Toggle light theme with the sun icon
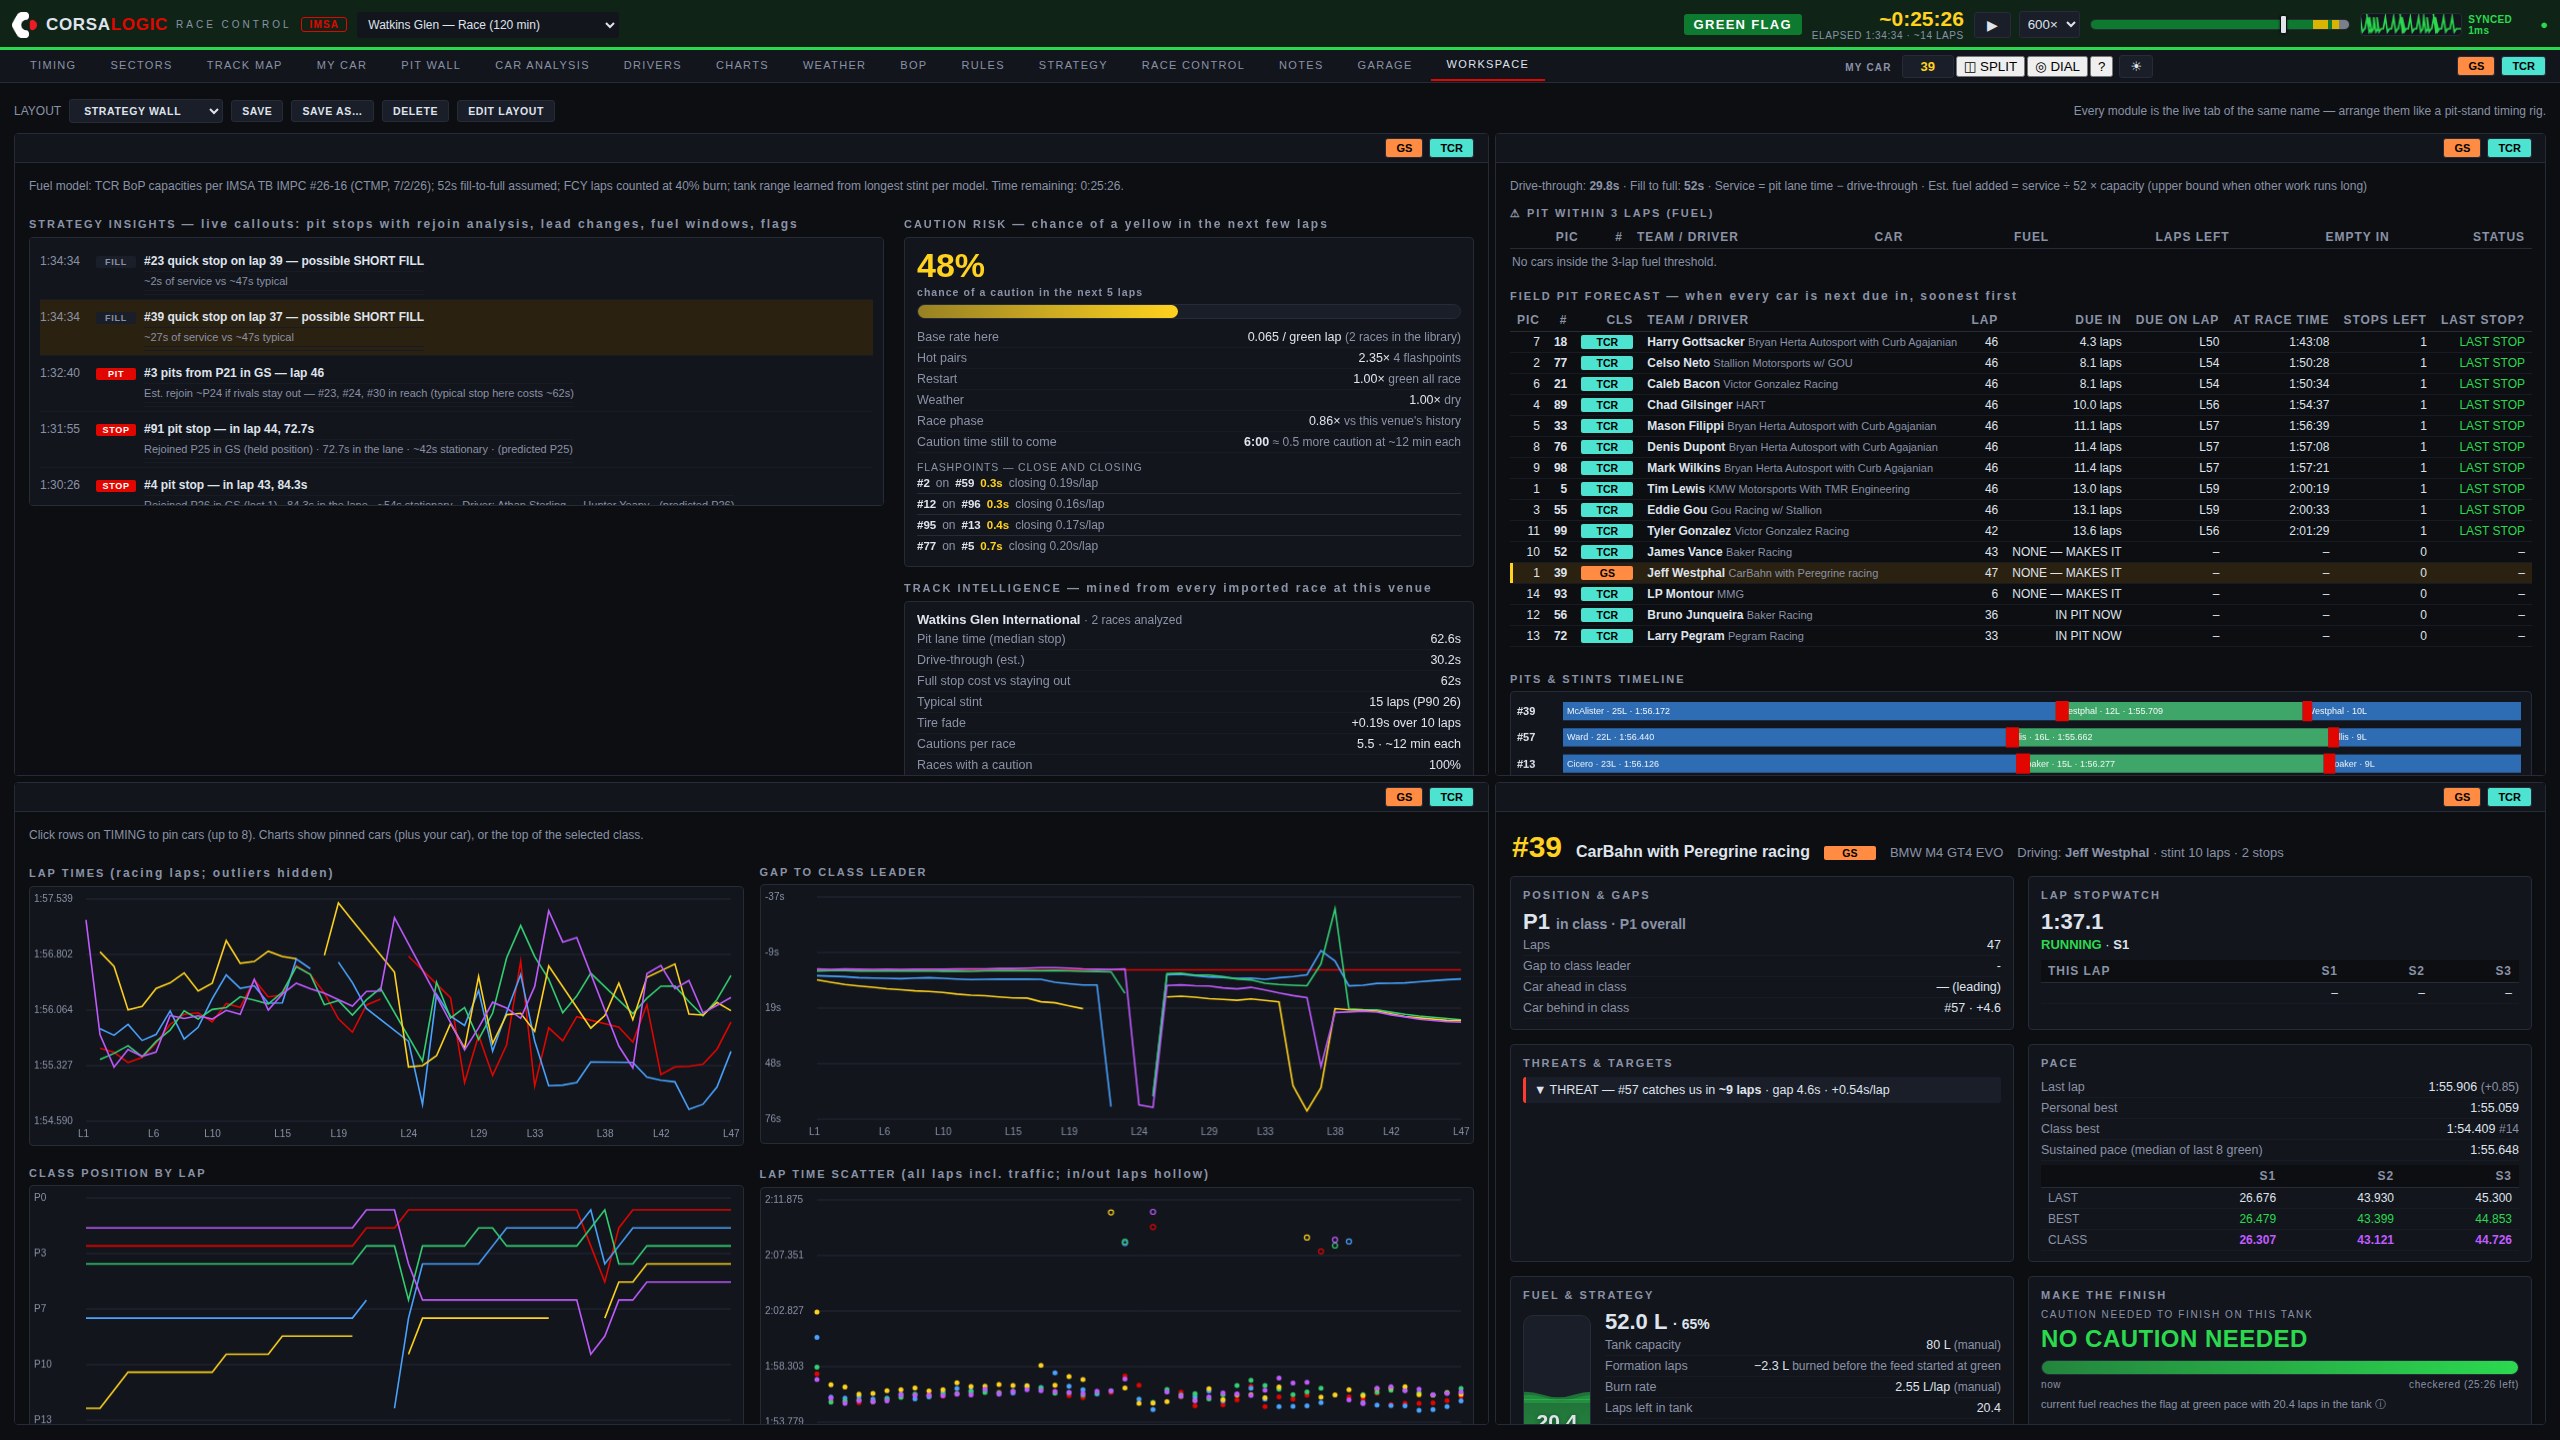Screen dimensions: 2560x1440 2136,67
